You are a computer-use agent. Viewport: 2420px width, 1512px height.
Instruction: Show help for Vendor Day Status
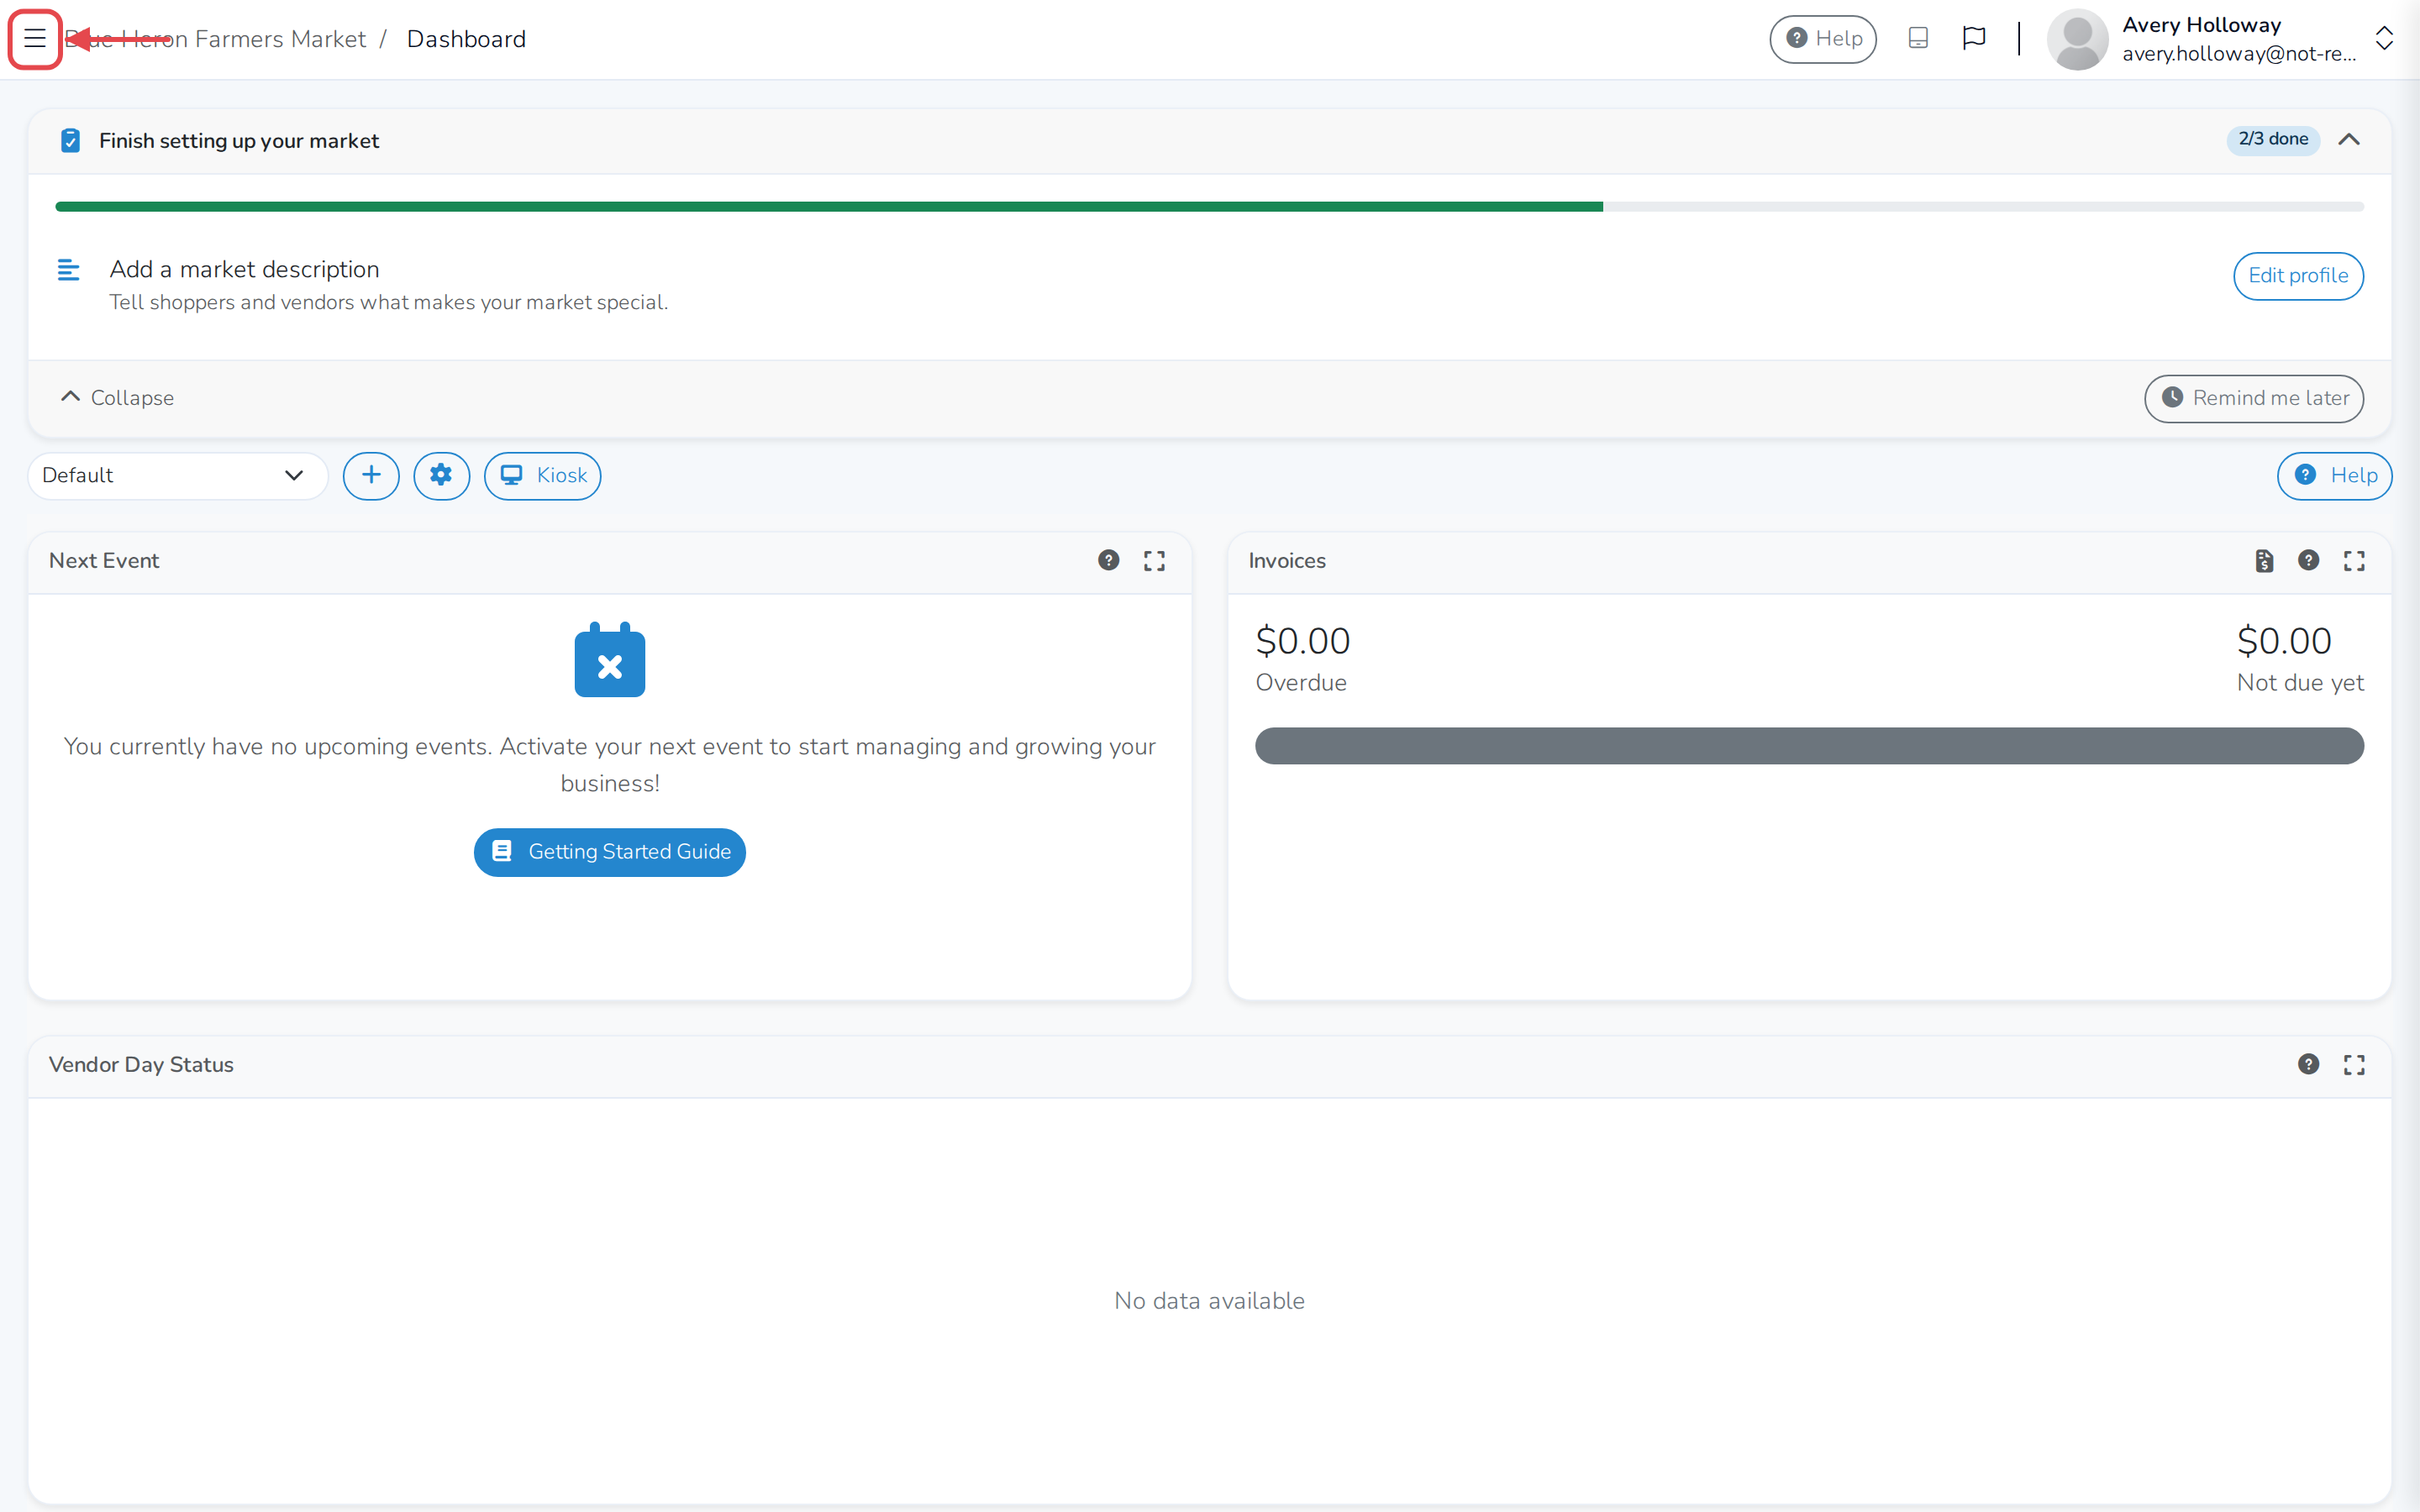(x=2308, y=1065)
